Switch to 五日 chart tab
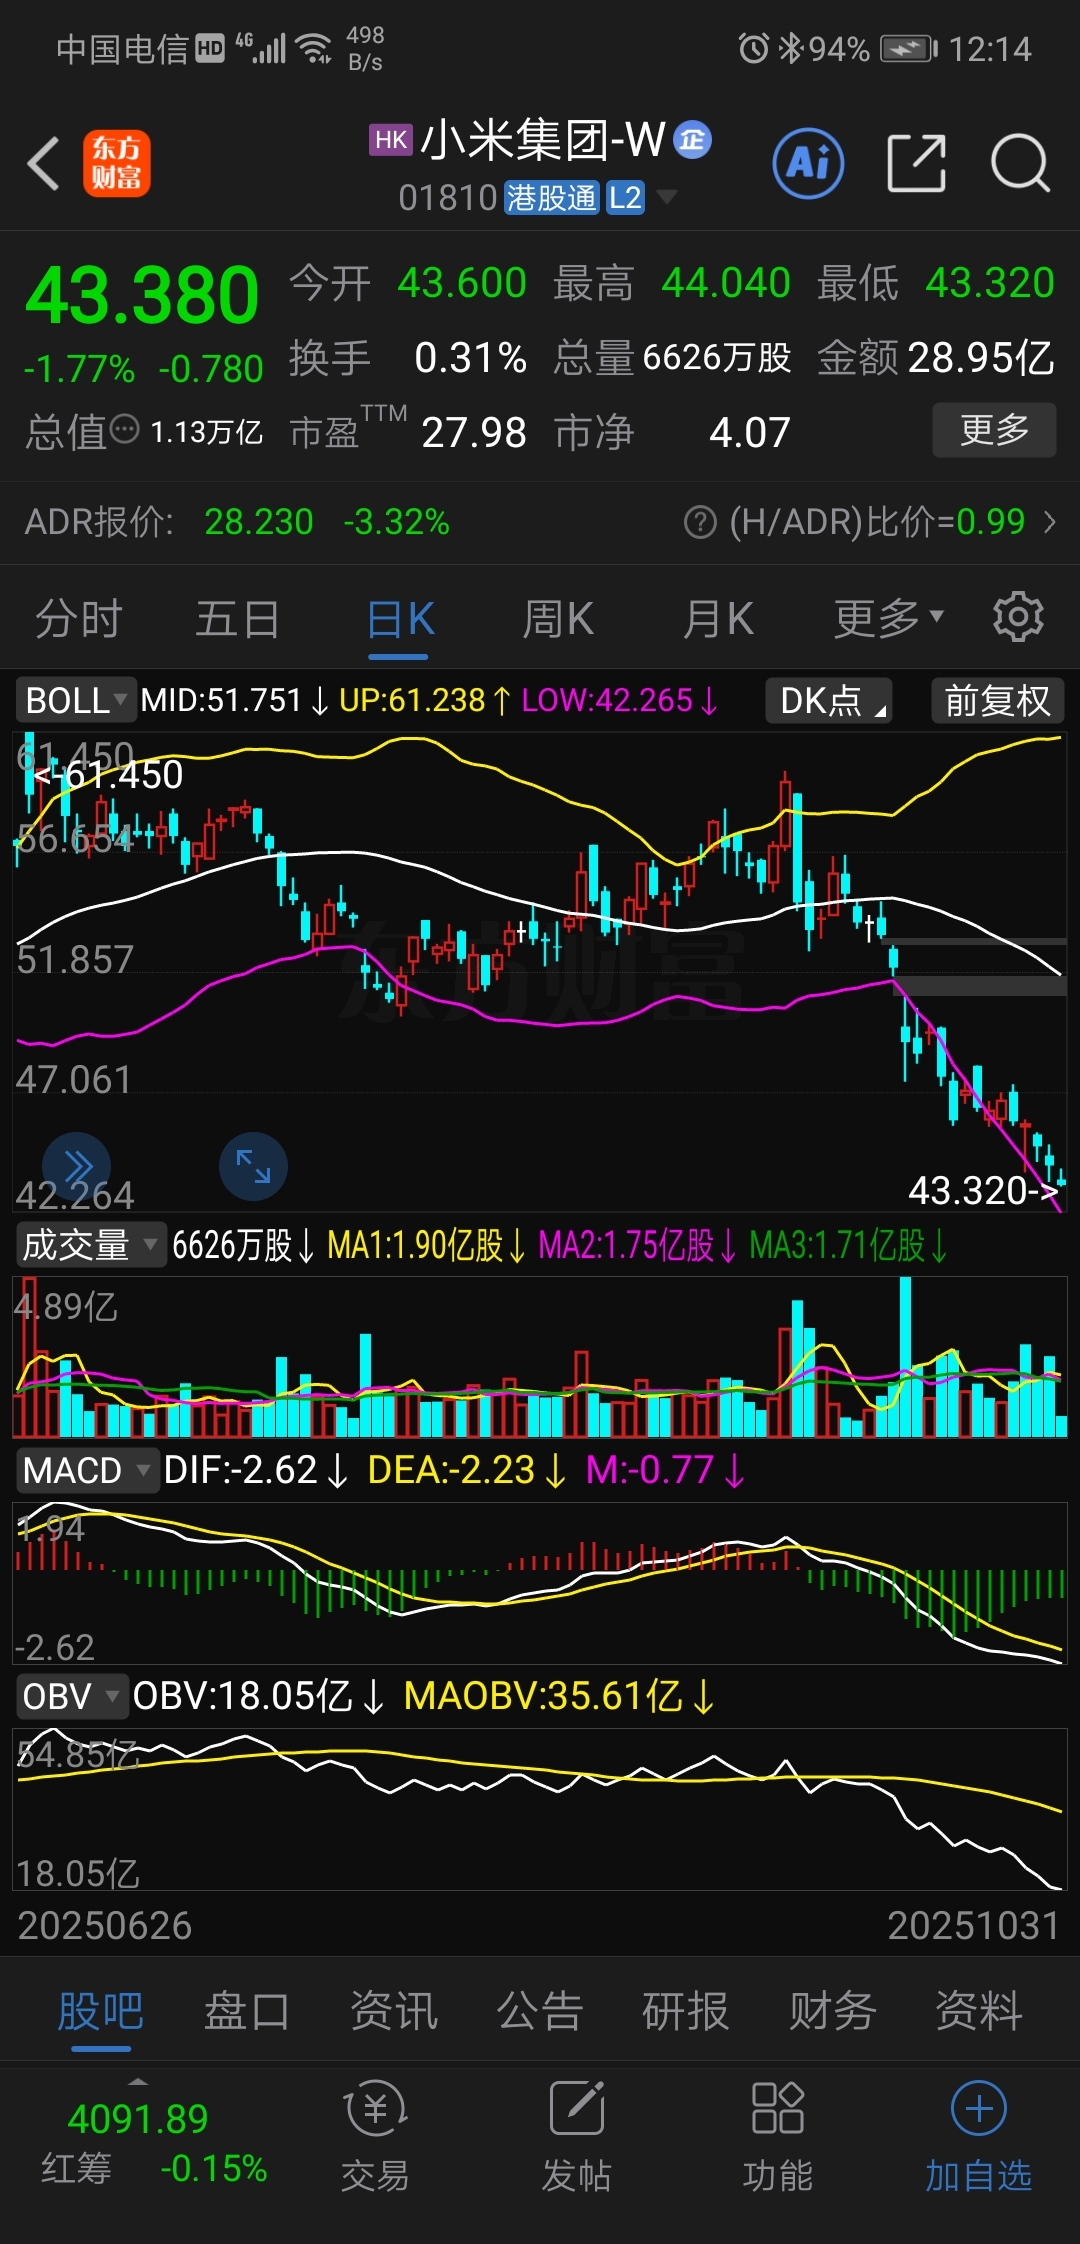This screenshot has width=1080, height=2244. tap(238, 619)
